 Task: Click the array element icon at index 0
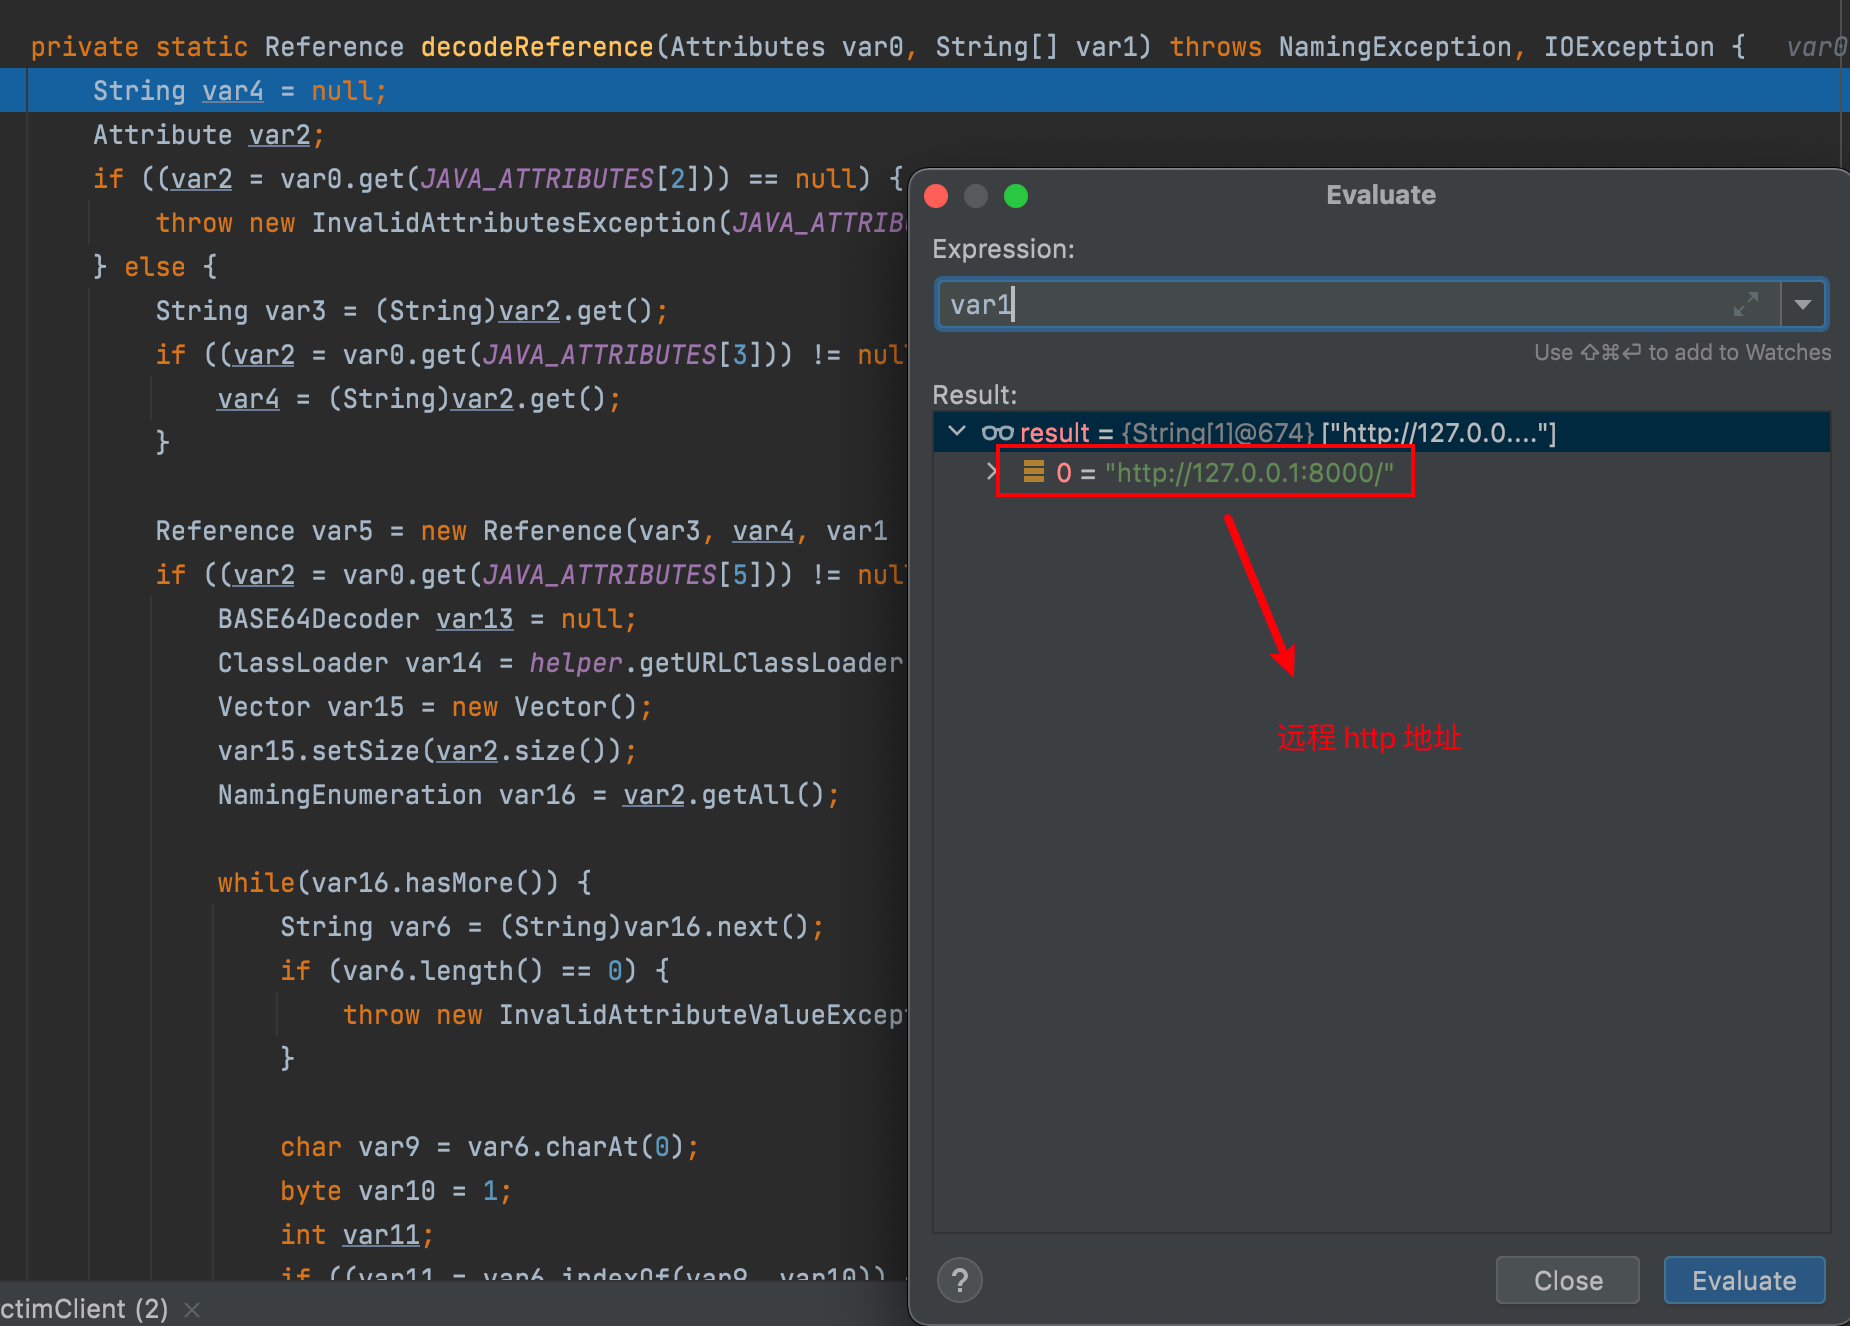[1033, 472]
